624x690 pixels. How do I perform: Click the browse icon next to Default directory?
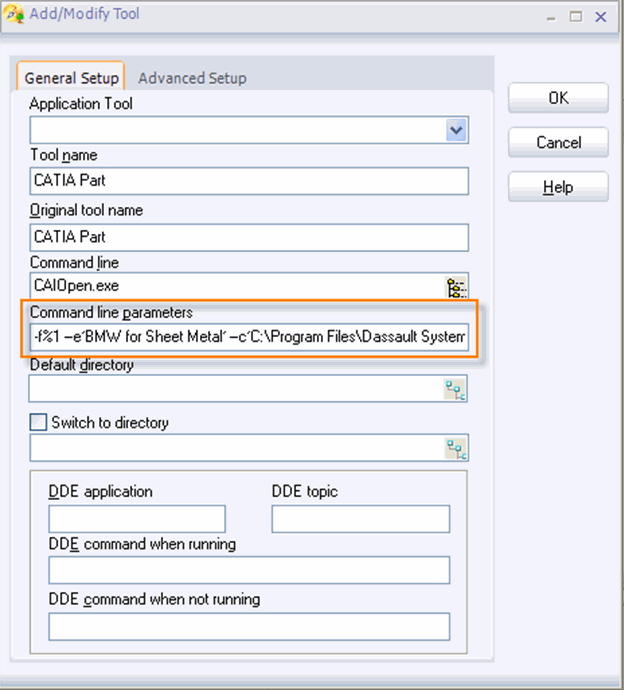pos(456,390)
